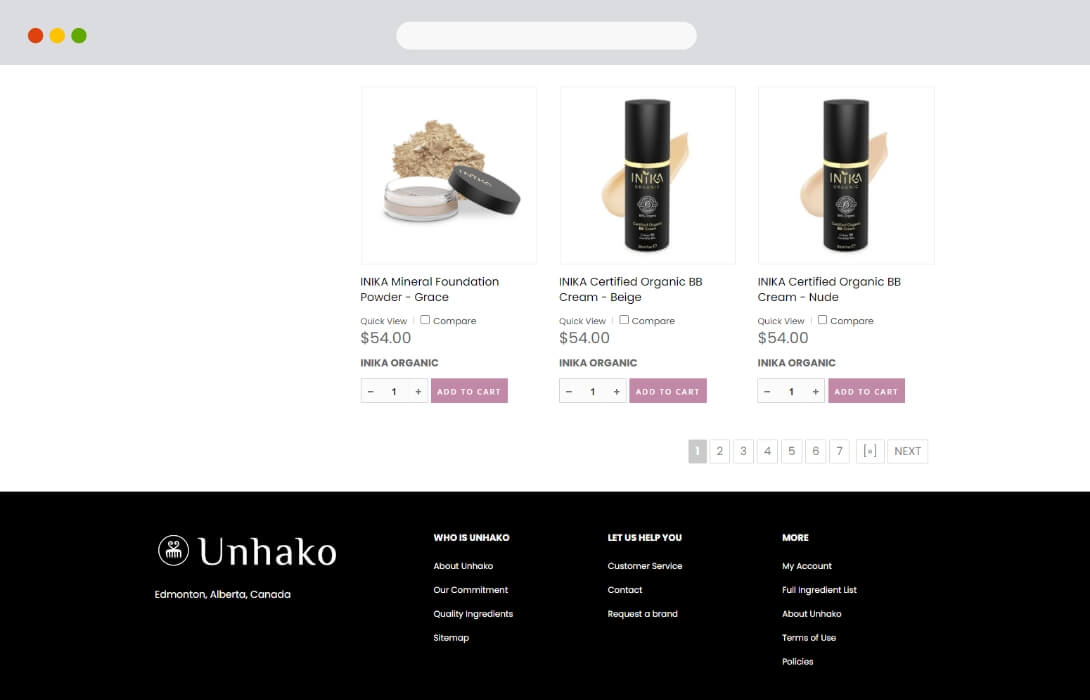Decrease quantity for BB Cream Nude
Viewport: 1090px width, 700px height.
point(767,391)
